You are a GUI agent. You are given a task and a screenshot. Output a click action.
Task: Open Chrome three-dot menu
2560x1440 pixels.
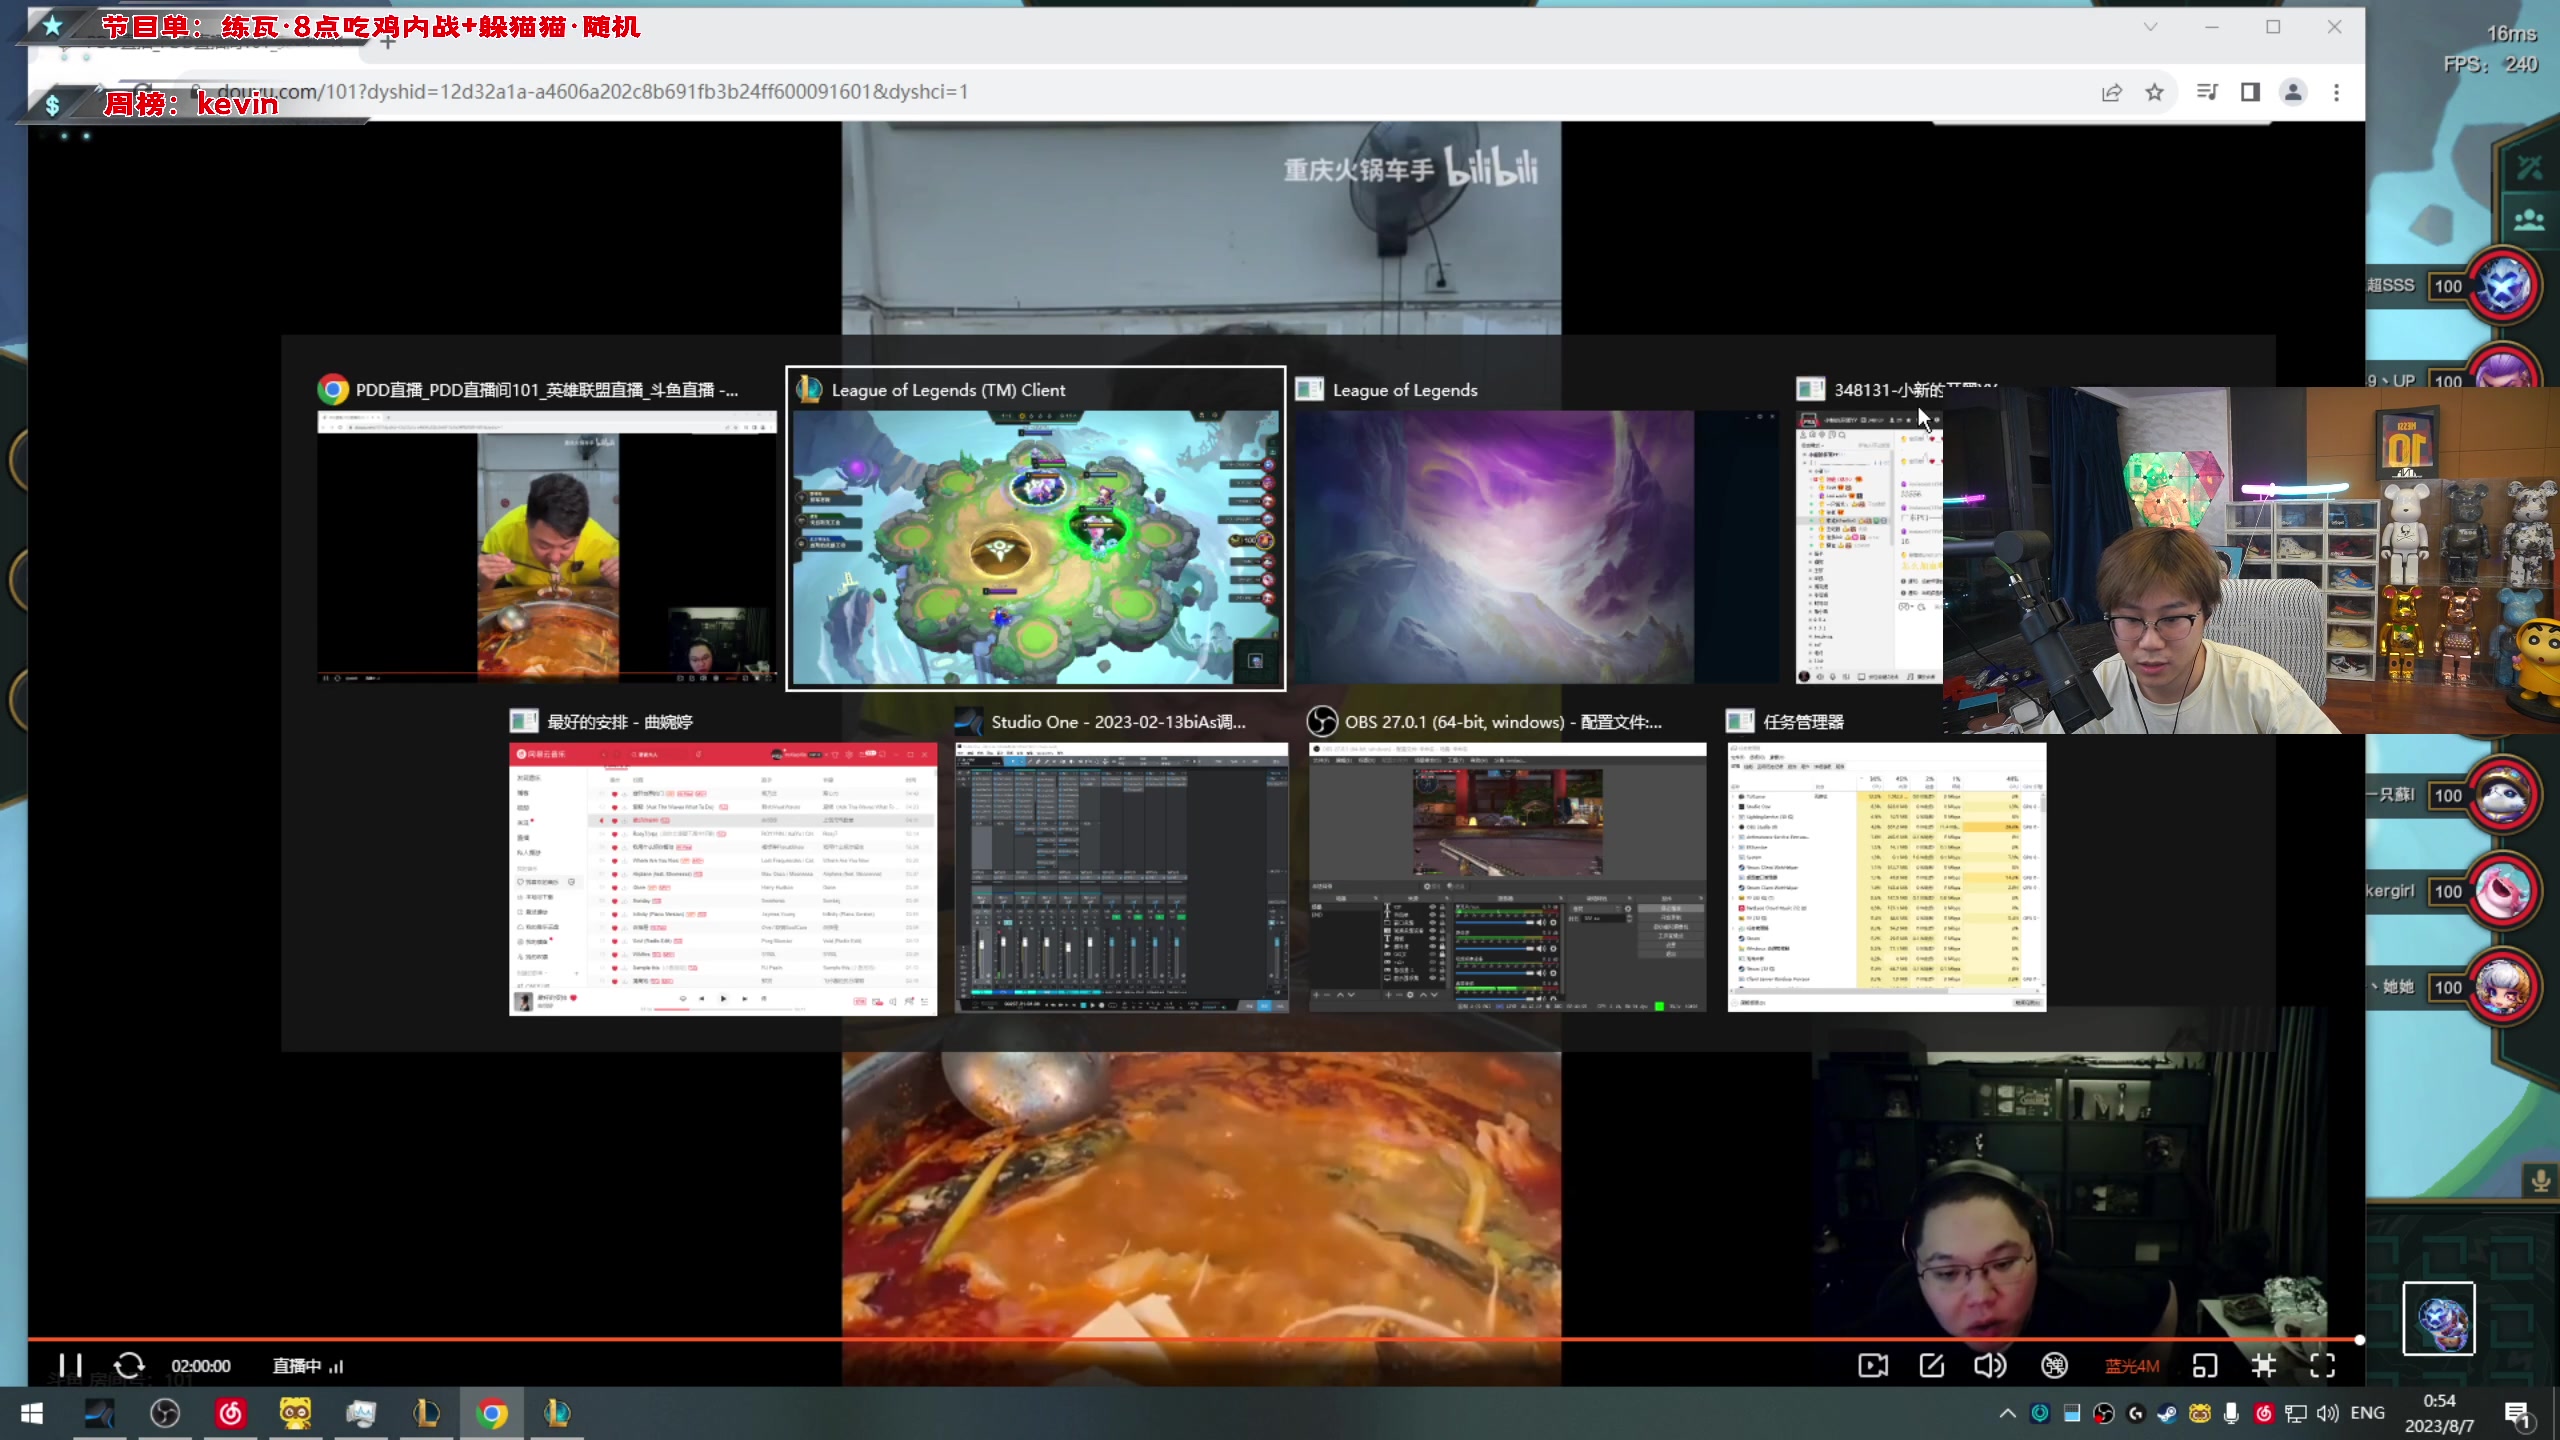[x=2336, y=92]
